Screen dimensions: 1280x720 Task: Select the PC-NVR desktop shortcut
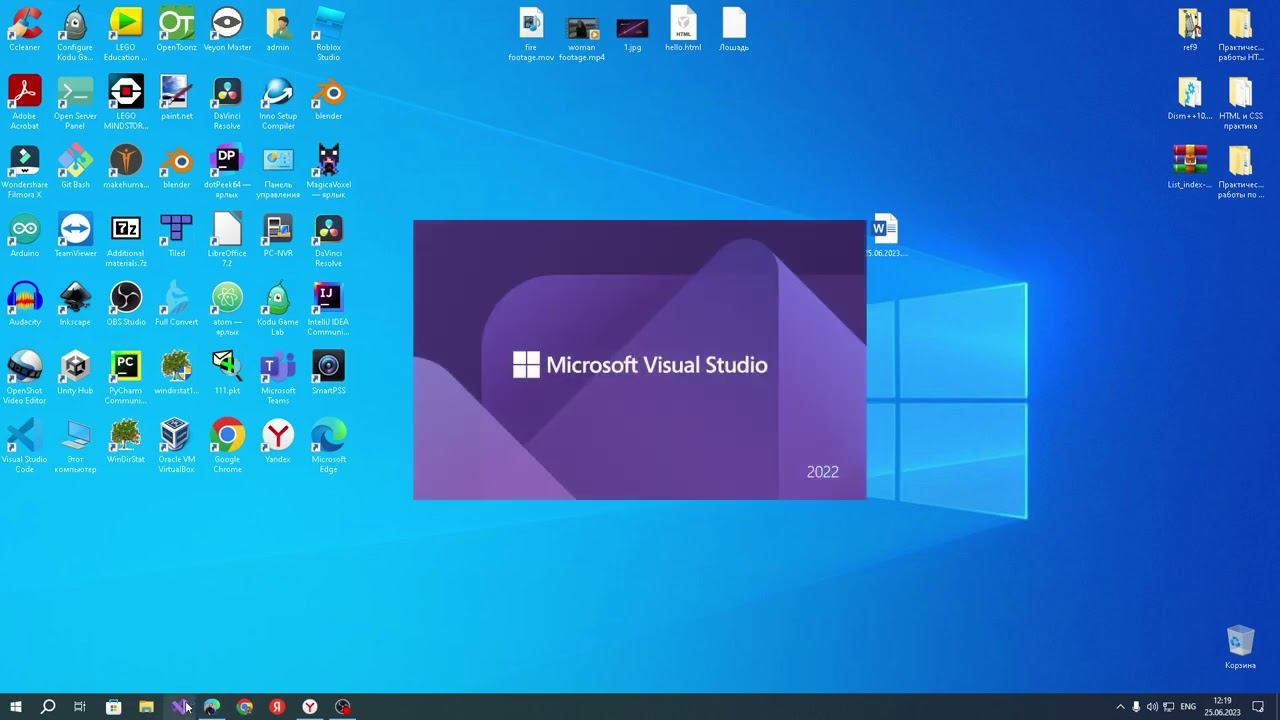(x=278, y=236)
